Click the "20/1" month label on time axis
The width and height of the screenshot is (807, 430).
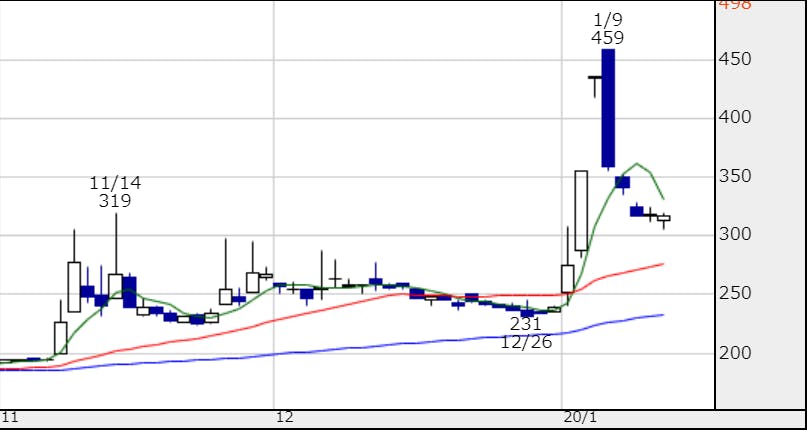[x=581, y=417]
